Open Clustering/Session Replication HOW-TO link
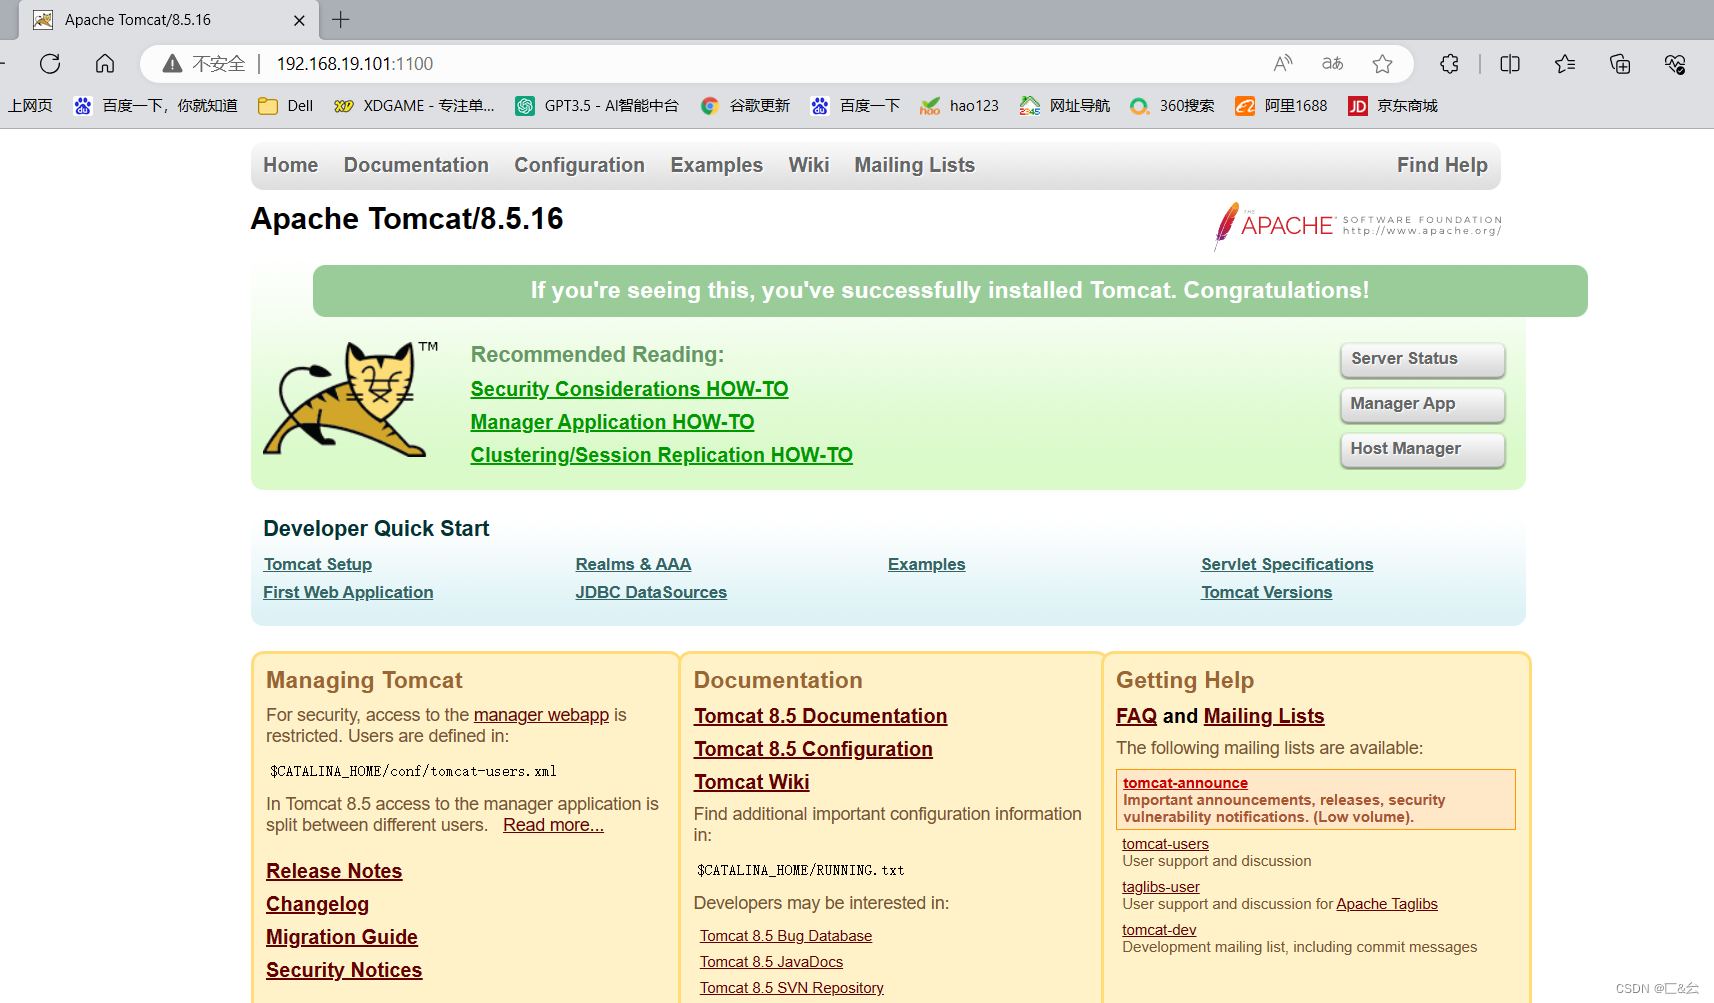 661,455
